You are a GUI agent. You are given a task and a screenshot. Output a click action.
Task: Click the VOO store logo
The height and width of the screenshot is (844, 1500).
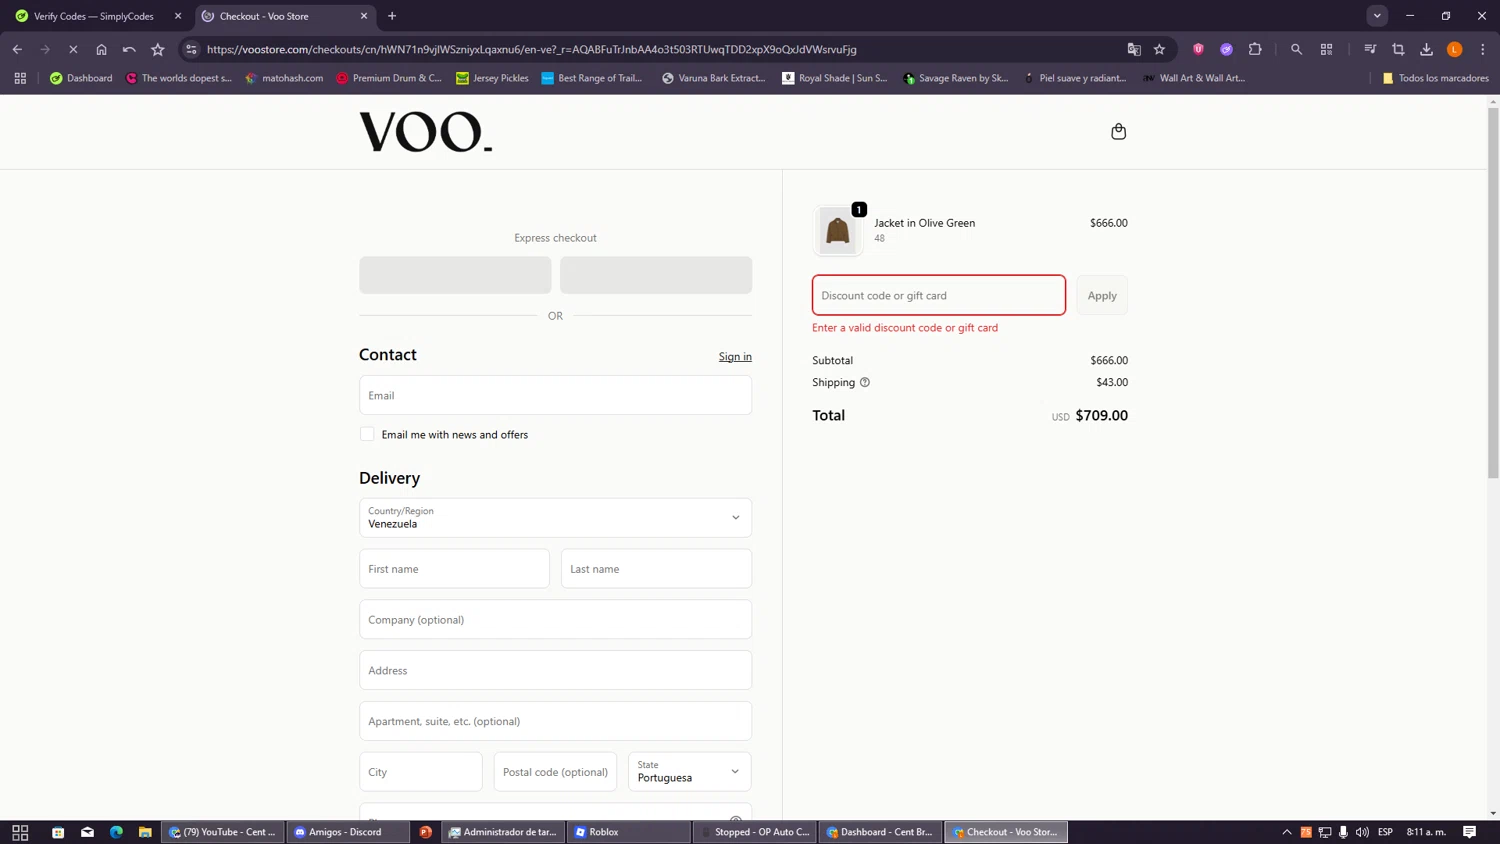pyautogui.click(x=426, y=132)
